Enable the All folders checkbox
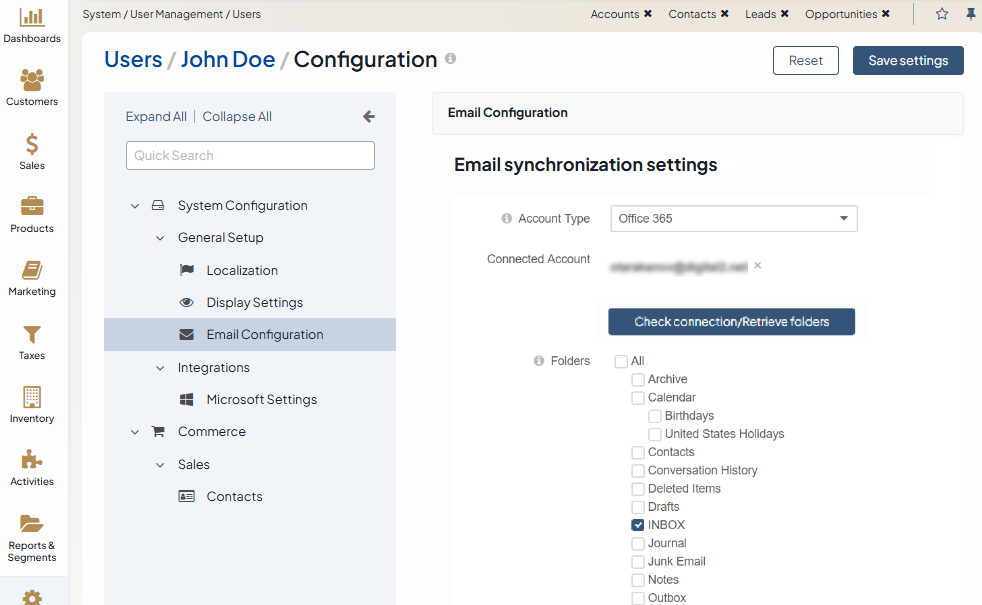 [621, 362]
